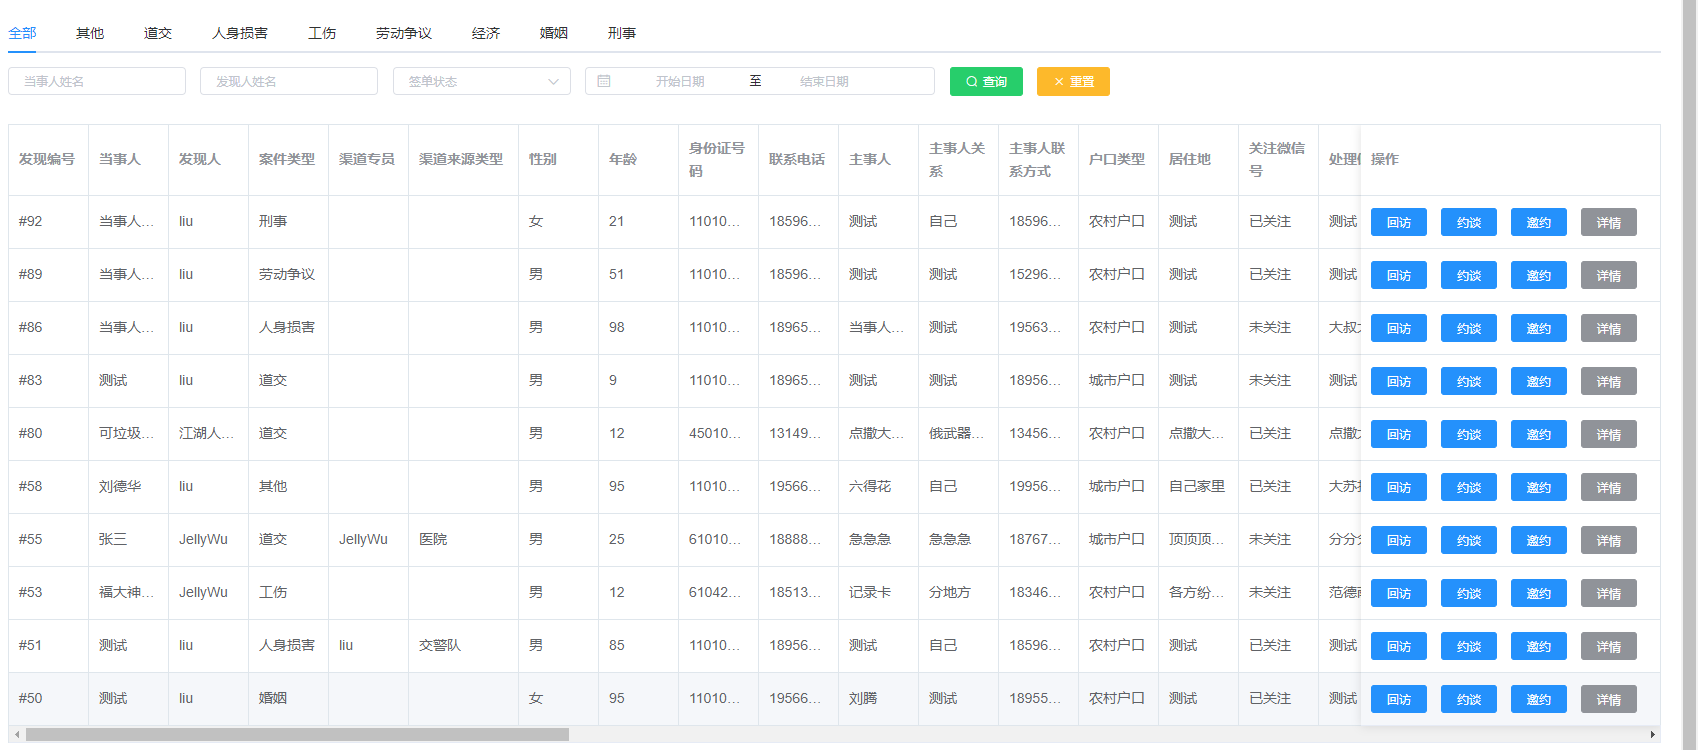This screenshot has width=1698, height=750.
Task: Click 约谈 button for row #51
Action: (x=1469, y=646)
